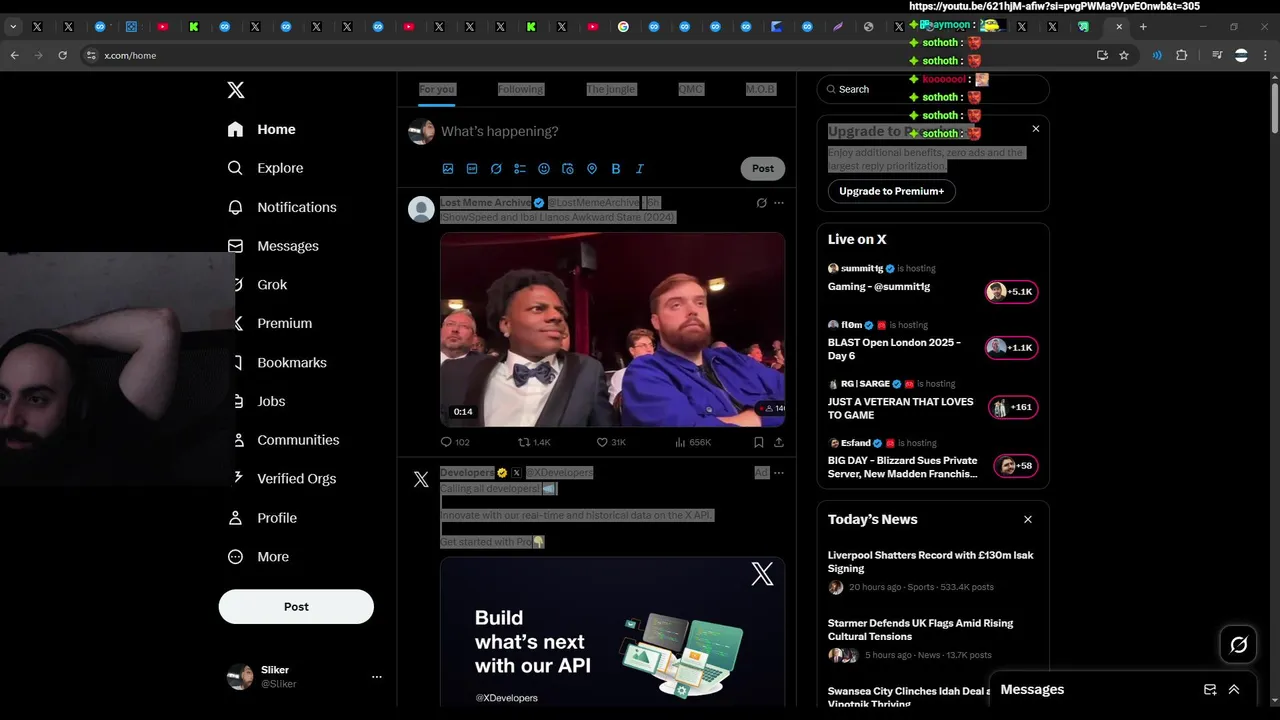View analytics showing 656K views

pyautogui.click(x=693, y=442)
